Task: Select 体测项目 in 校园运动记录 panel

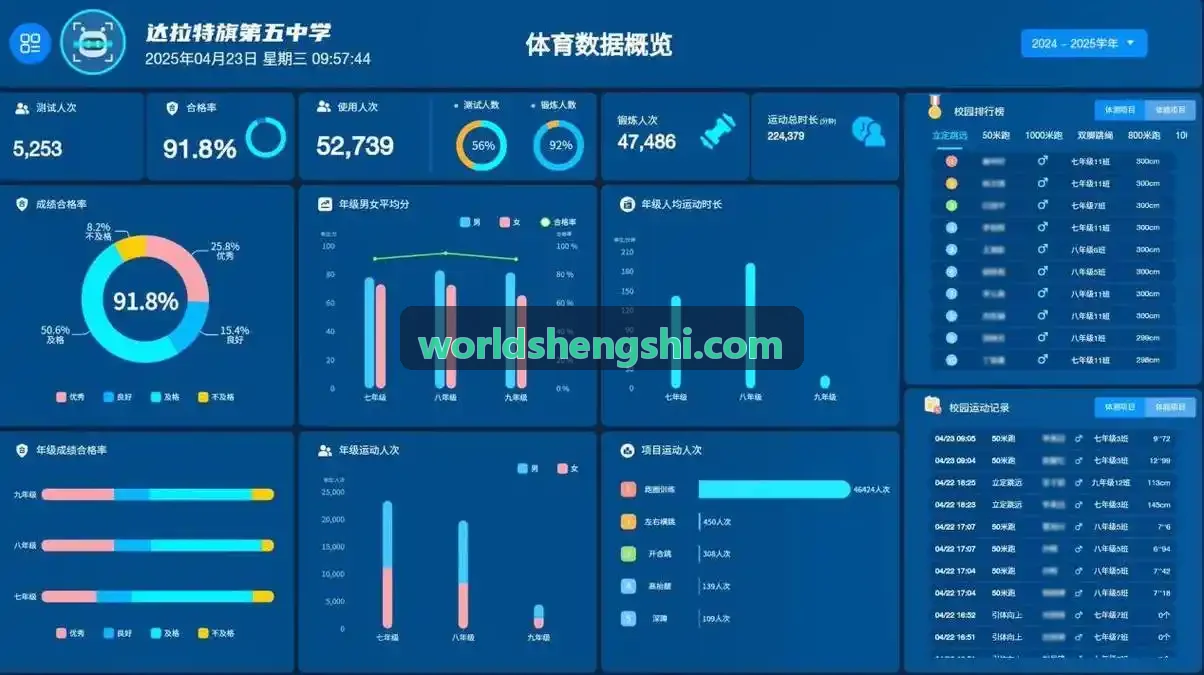Action: [1120, 407]
